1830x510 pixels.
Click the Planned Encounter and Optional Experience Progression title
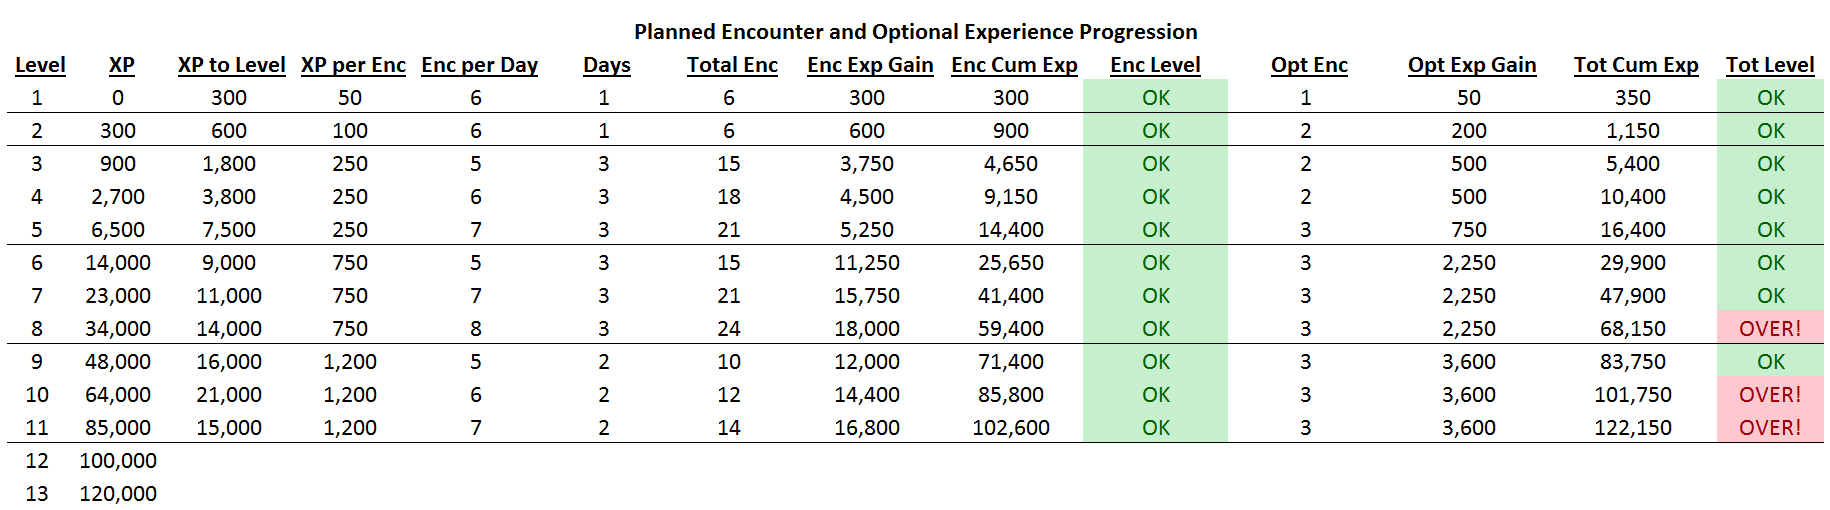915,32
